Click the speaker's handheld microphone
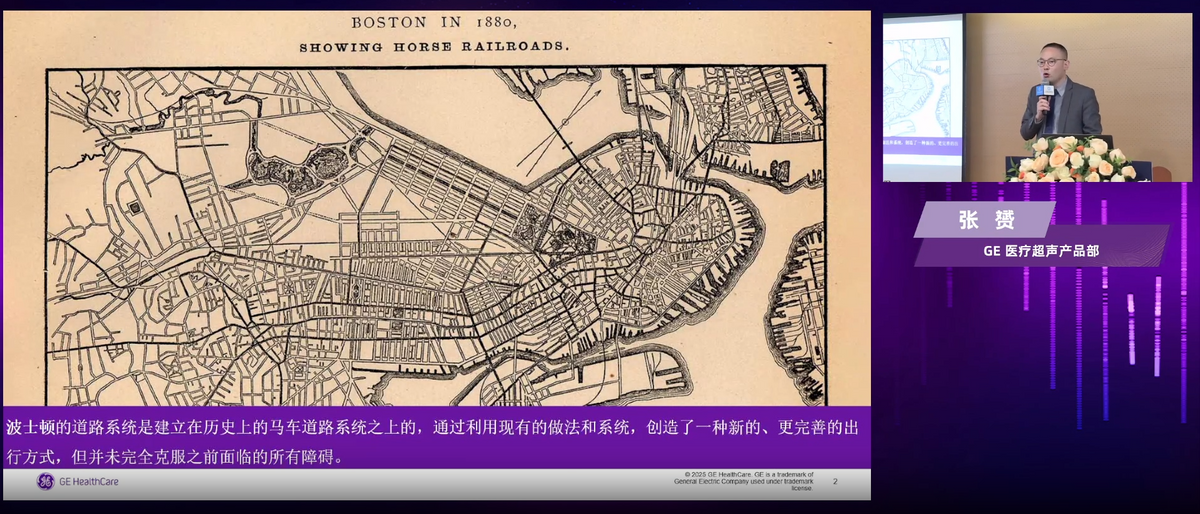This screenshot has height=514, width=1200. [x=1044, y=93]
